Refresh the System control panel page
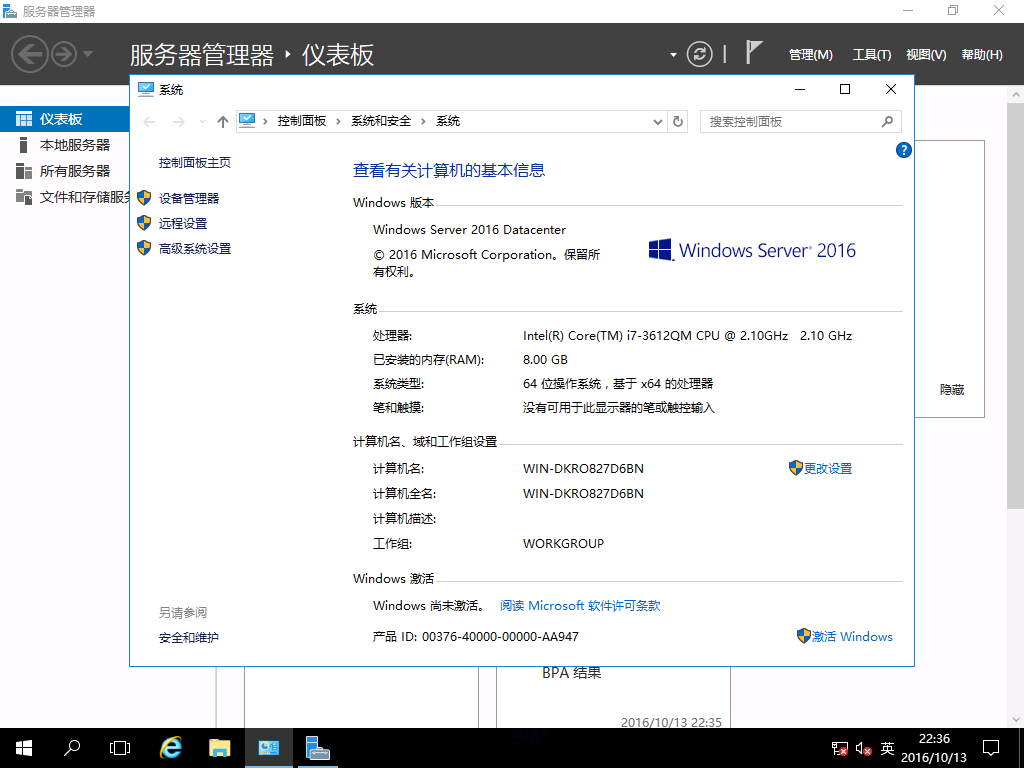Viewport: 1024px width, 768px height. [678, 121]
